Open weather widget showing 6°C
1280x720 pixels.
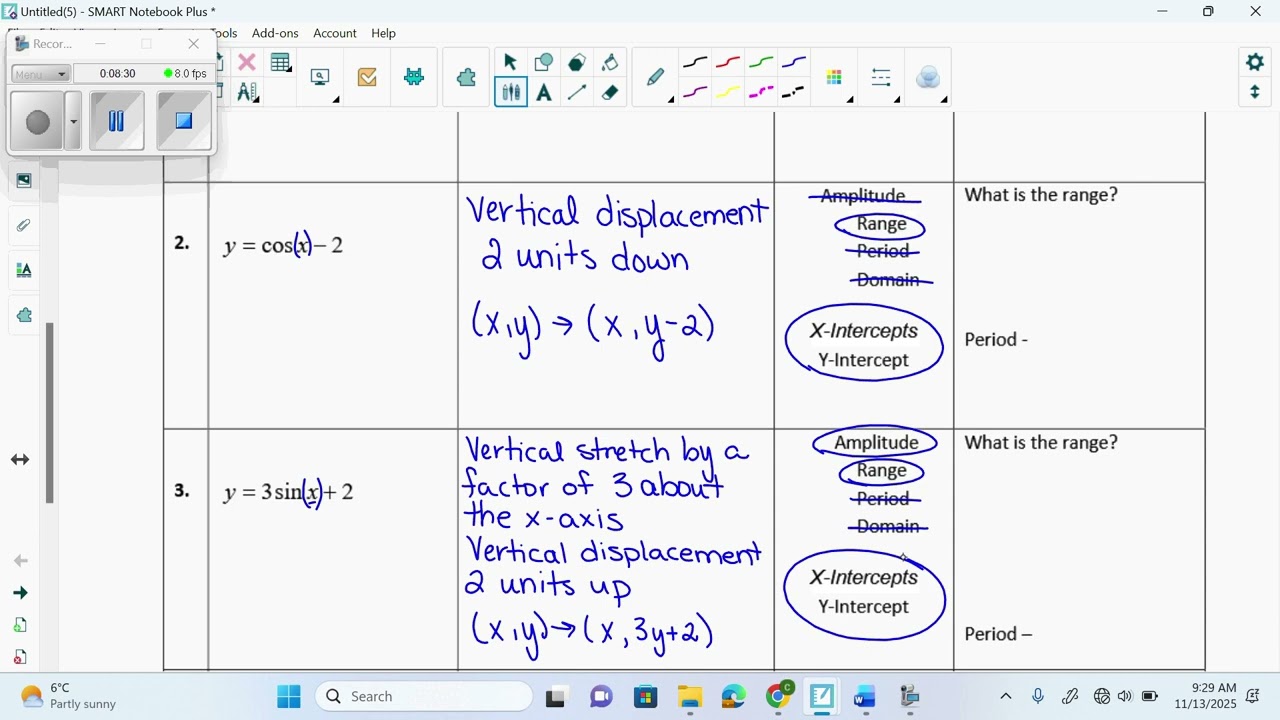[x=70, y=696]
